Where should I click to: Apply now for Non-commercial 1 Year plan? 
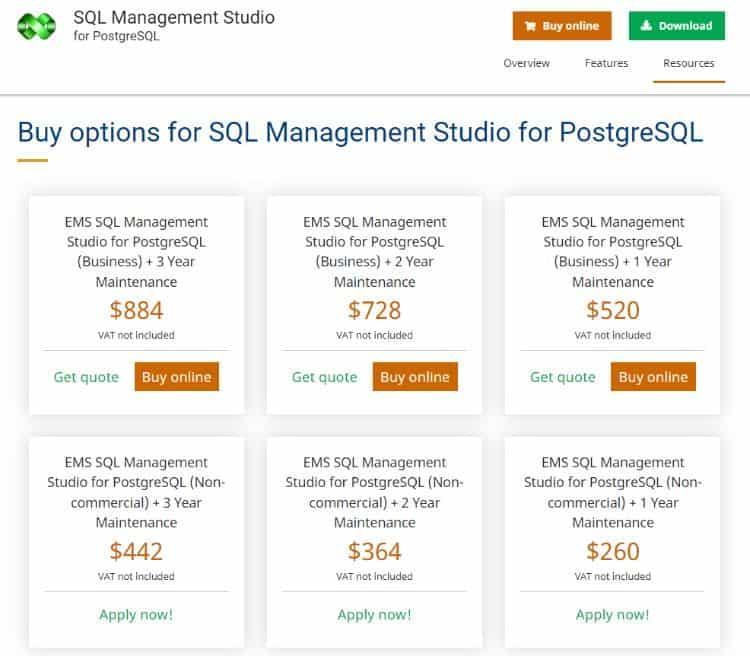(612, 614)
